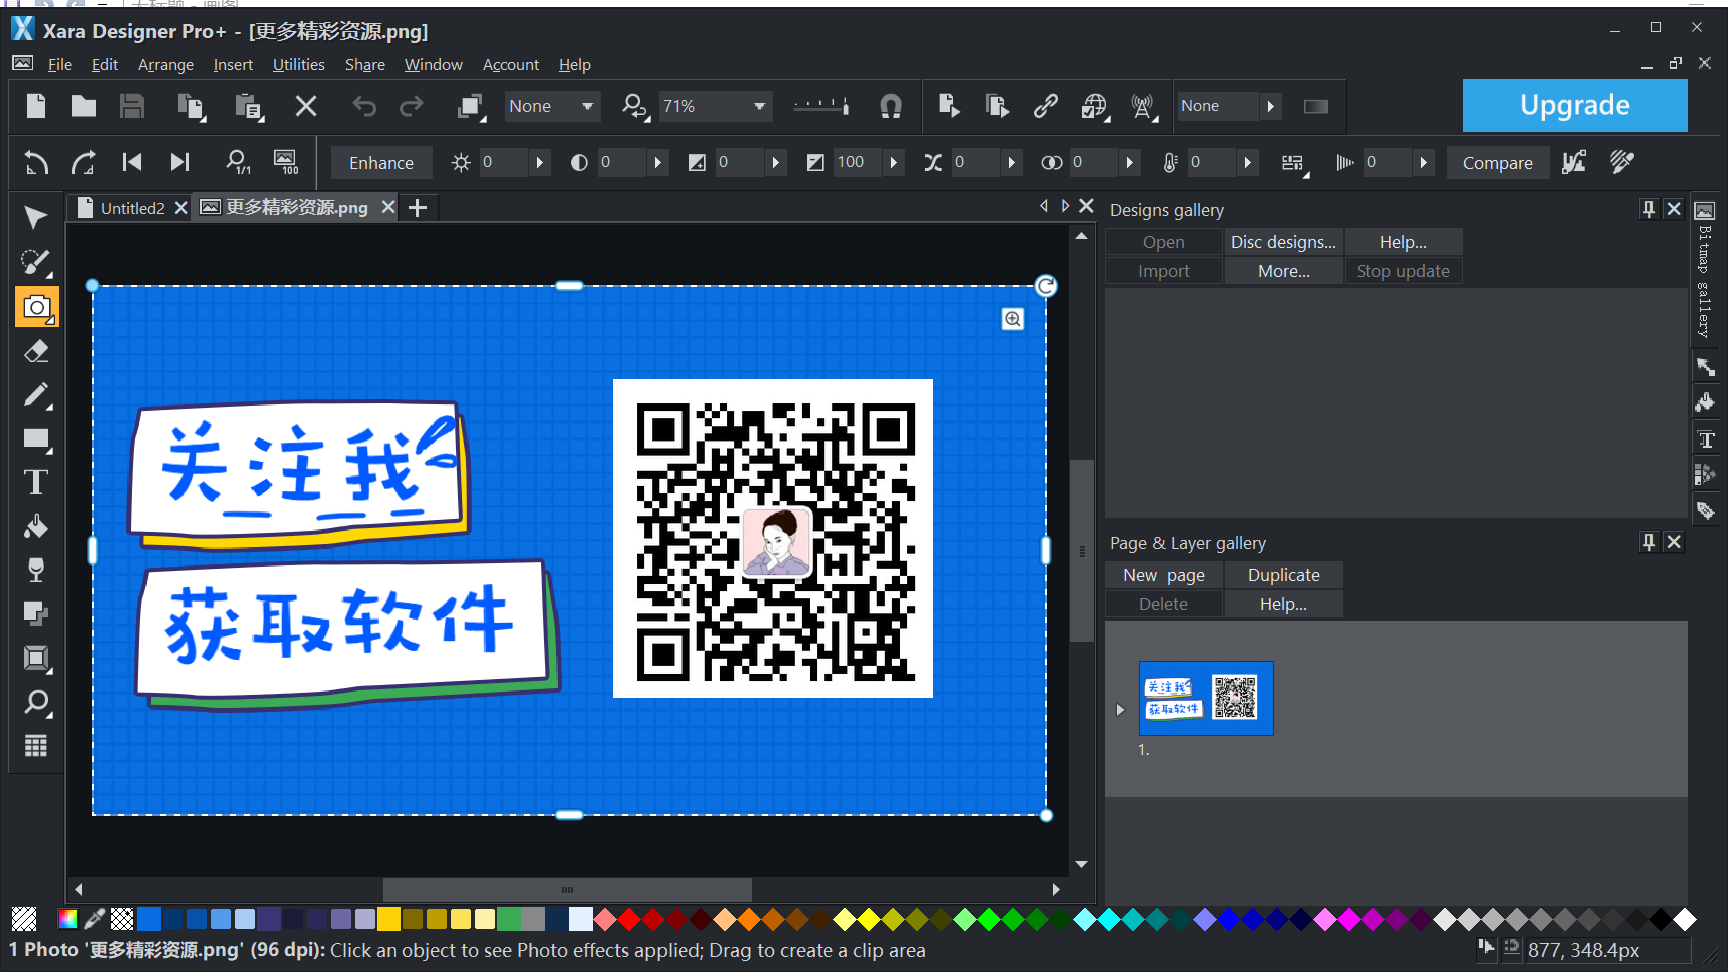Open the Window menu
The height and width of the screenshot is (972, 1728).
pos(433,64)
